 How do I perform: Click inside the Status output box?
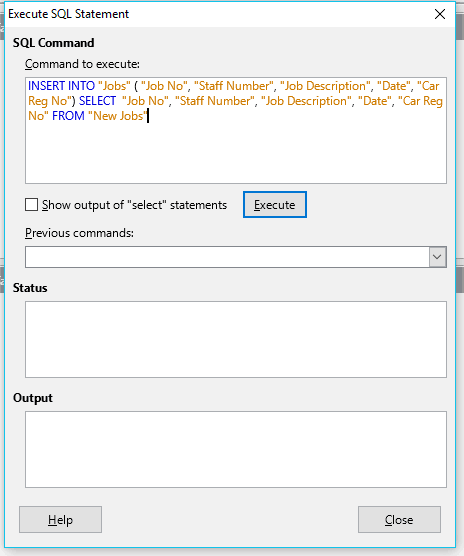[236, 339]
